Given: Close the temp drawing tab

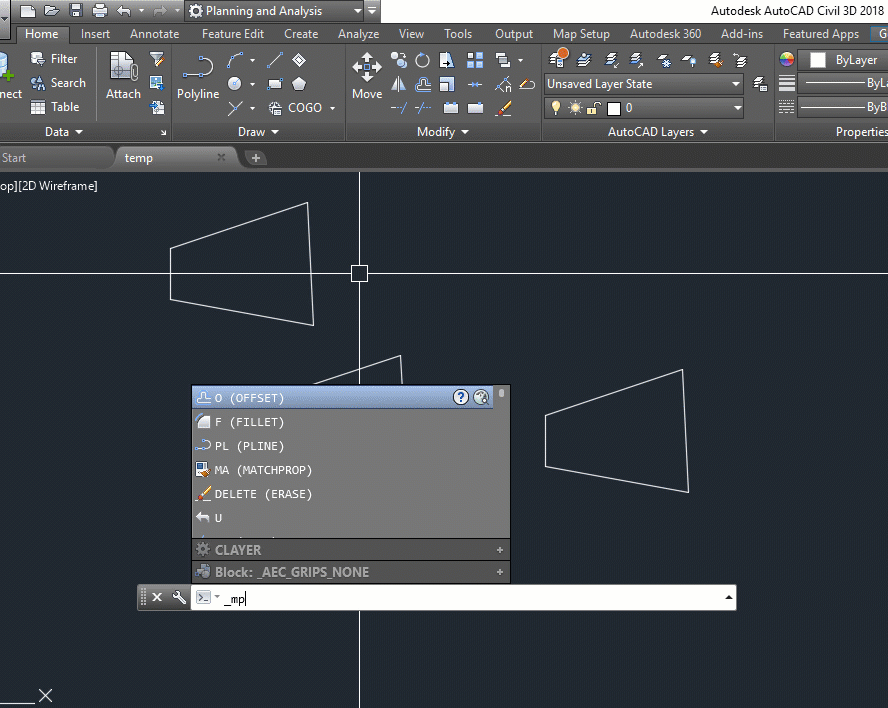Looking at the screenshot, I should (x=221, y=157).
